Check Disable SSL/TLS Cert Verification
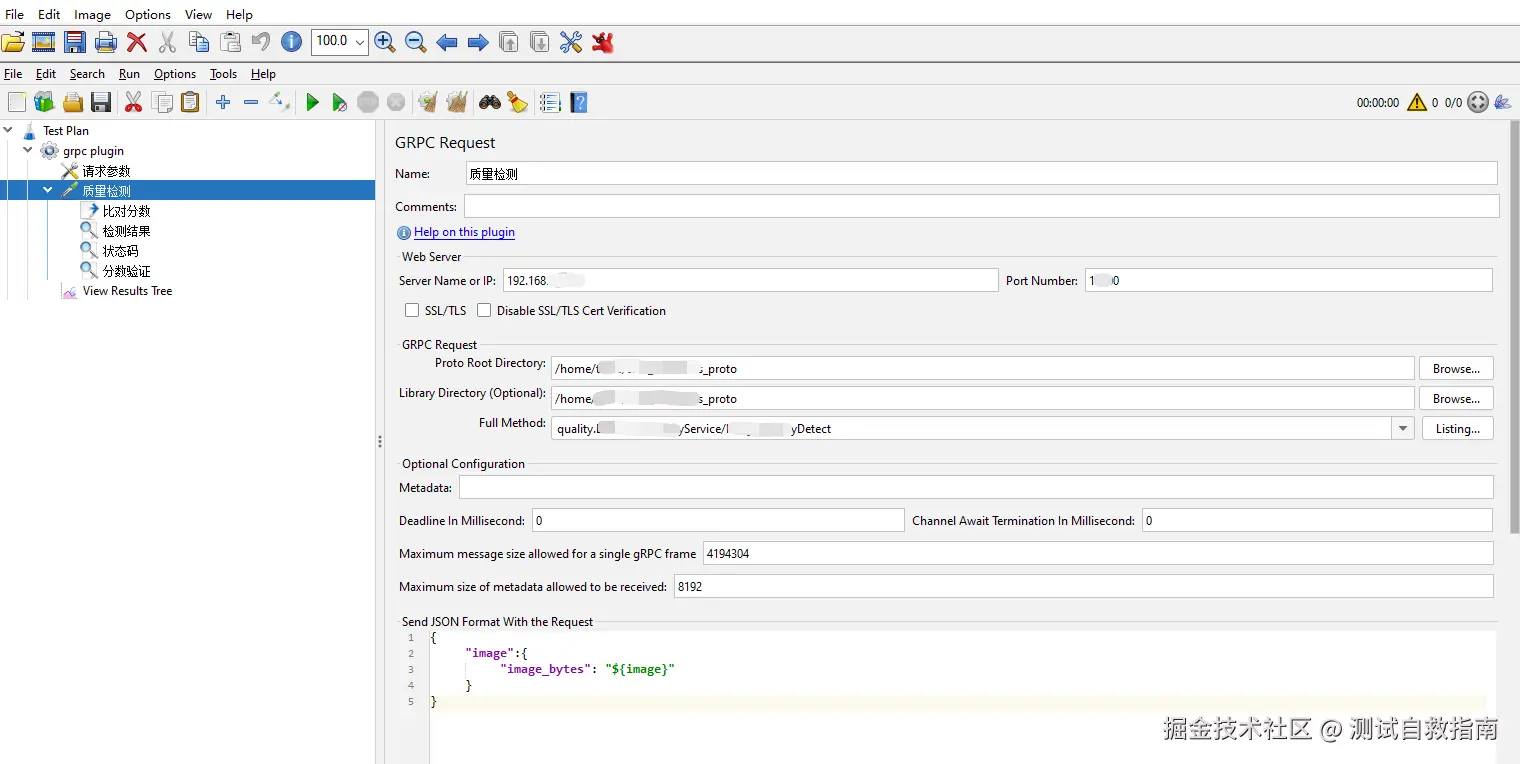The width and height of the screenshot is (1520, 764). 484,311
